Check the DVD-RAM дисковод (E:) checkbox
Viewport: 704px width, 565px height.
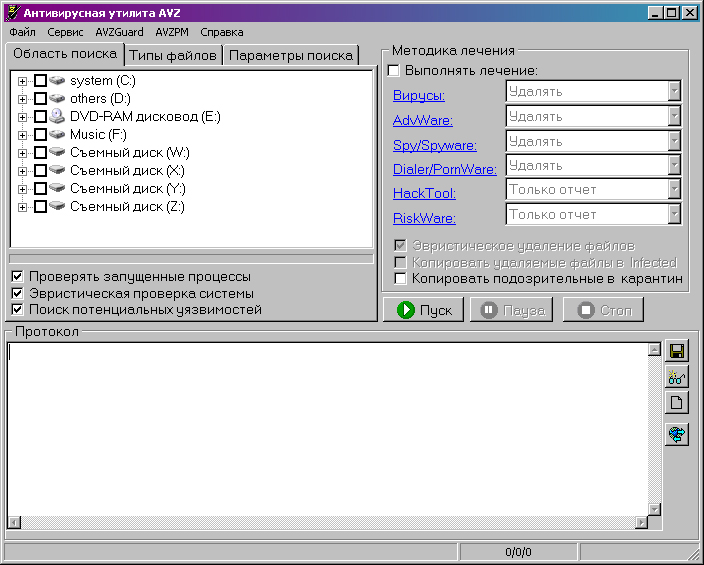click(40, 117)
